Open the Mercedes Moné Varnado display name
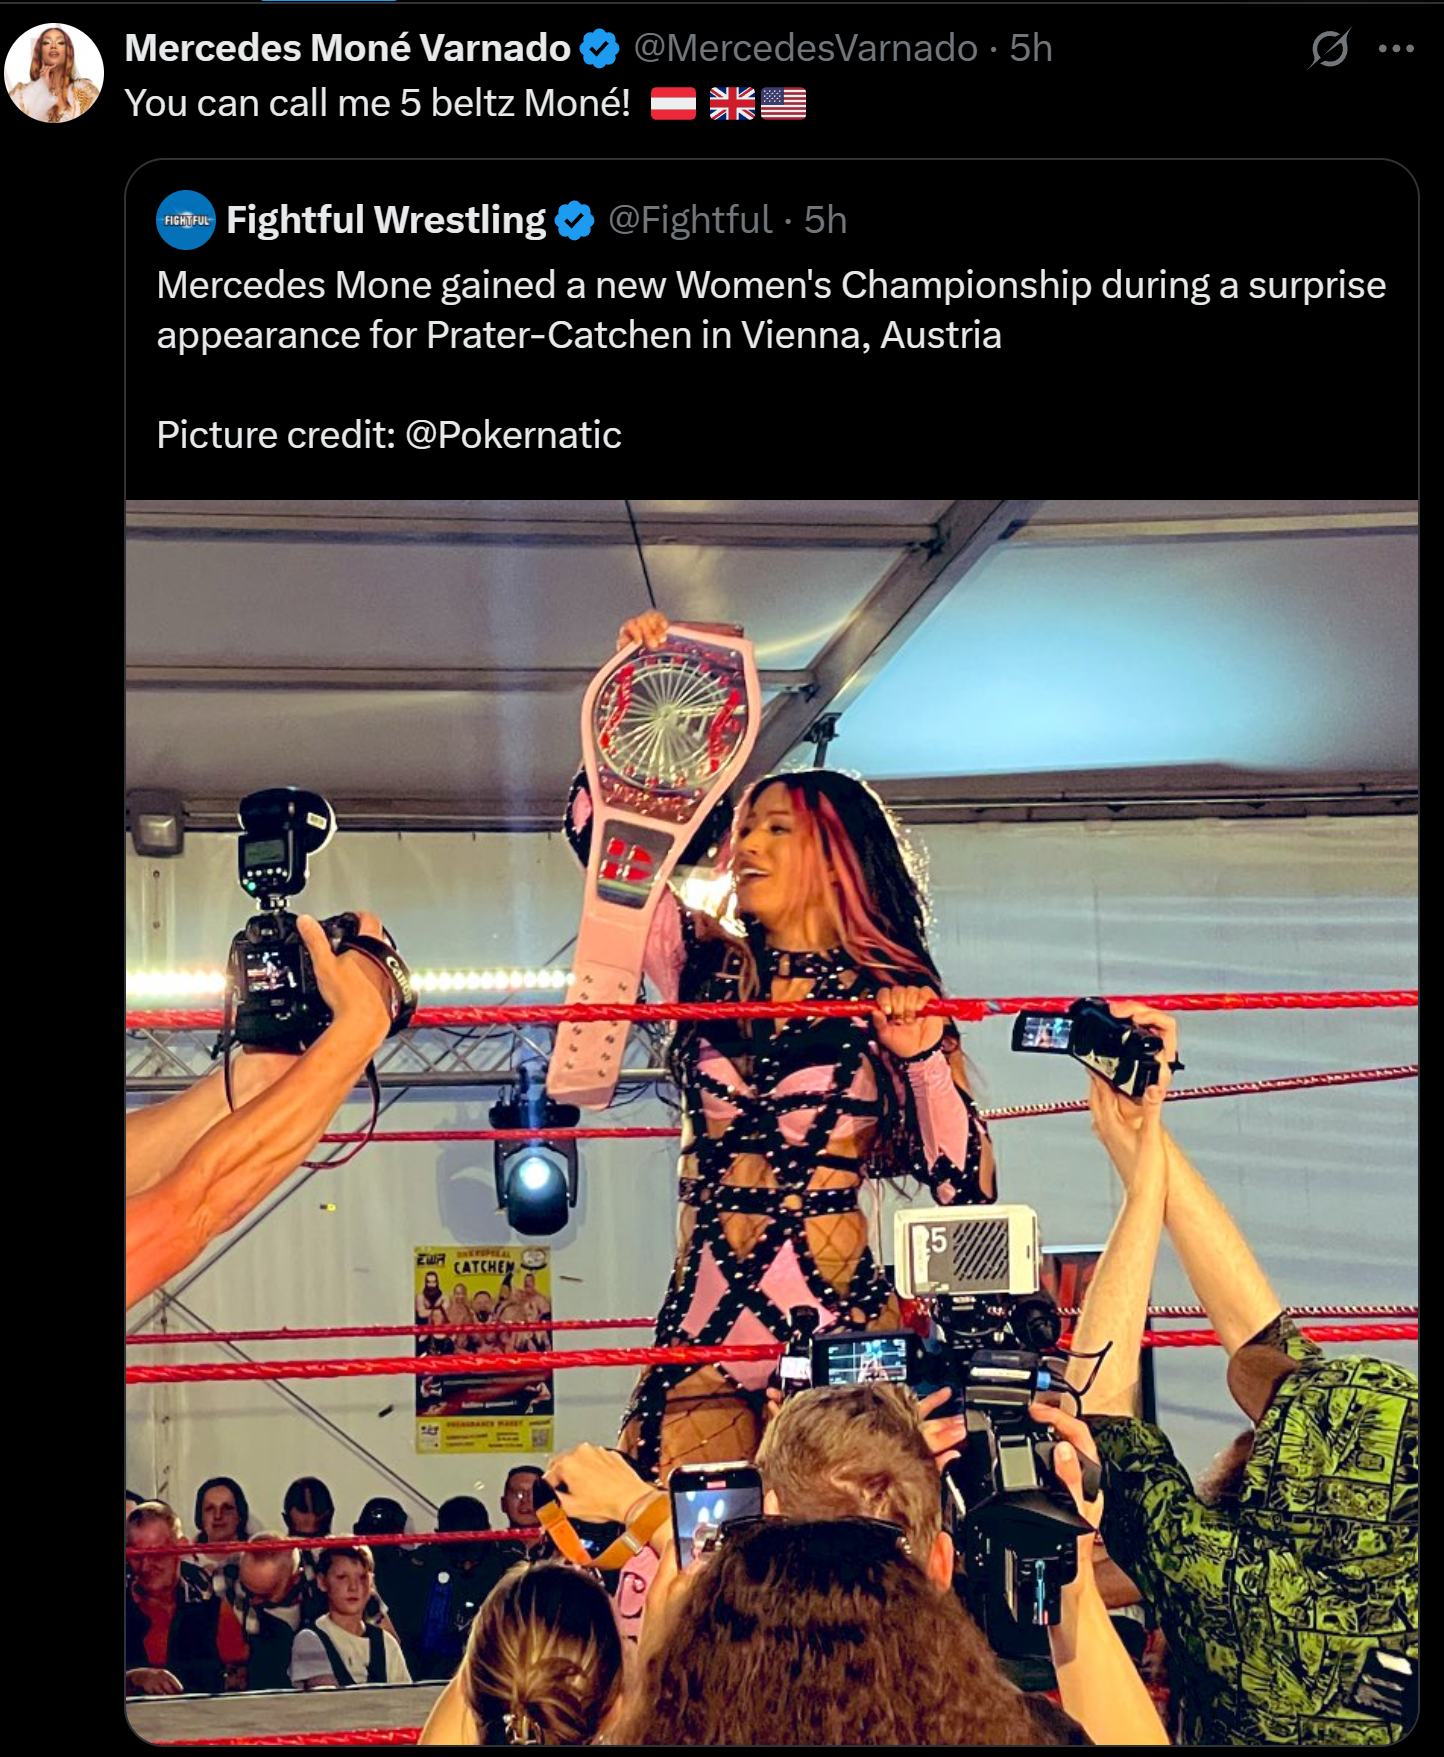Viewport: 1444px width, 1757px height. 347,48
